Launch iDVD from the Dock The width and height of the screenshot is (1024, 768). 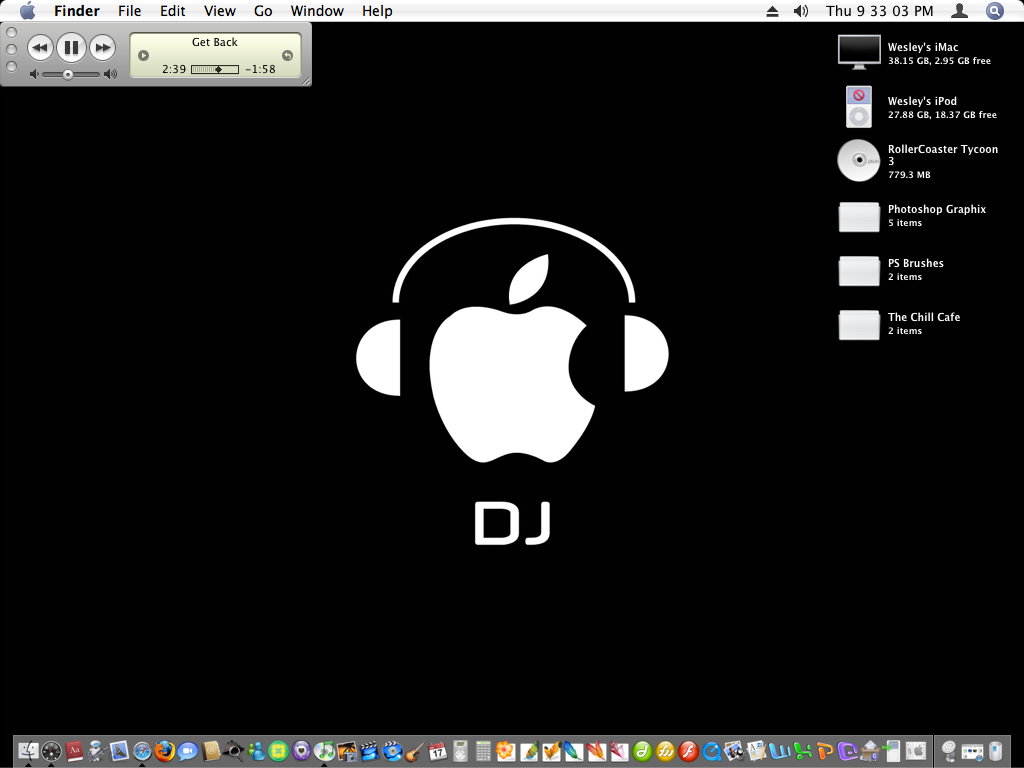point(392,751)
